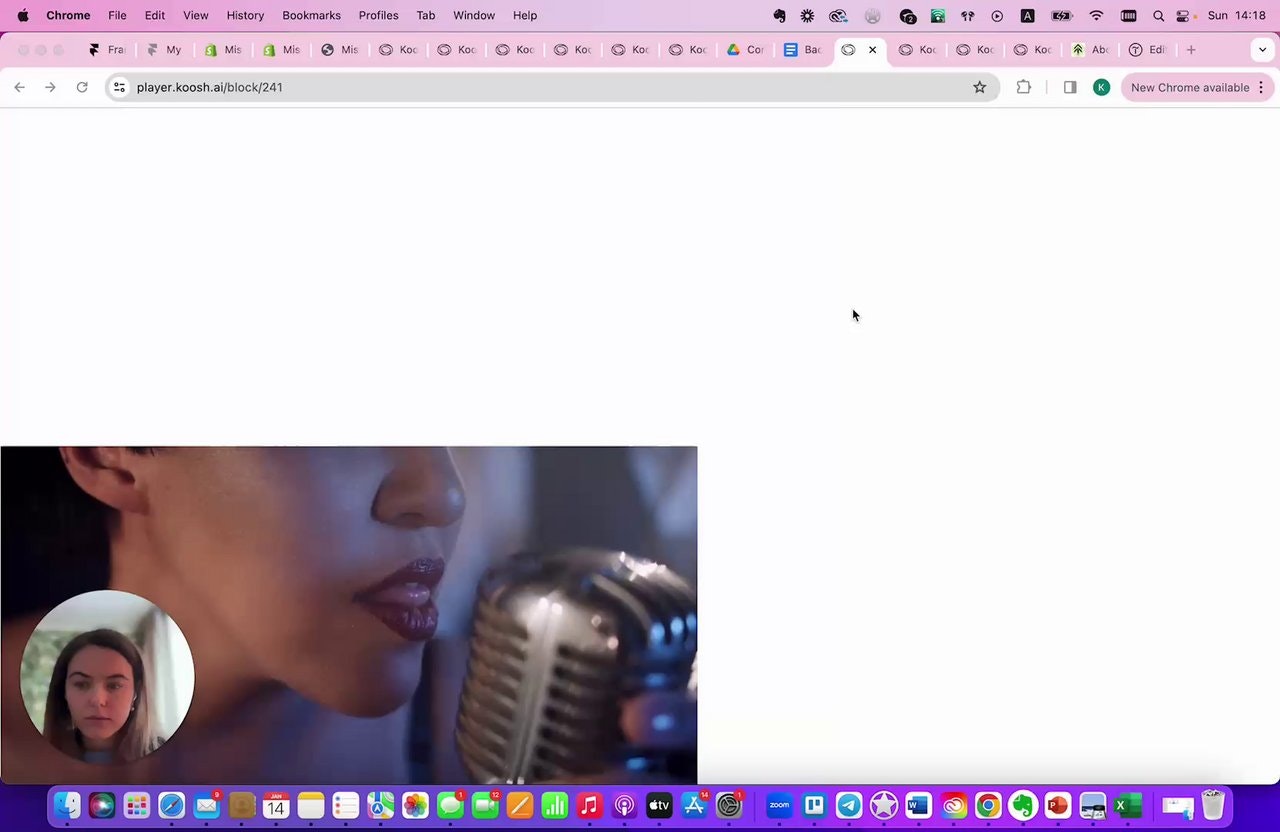
Task: Click the New Chrome available button
Action: [x=1197, y=87]
